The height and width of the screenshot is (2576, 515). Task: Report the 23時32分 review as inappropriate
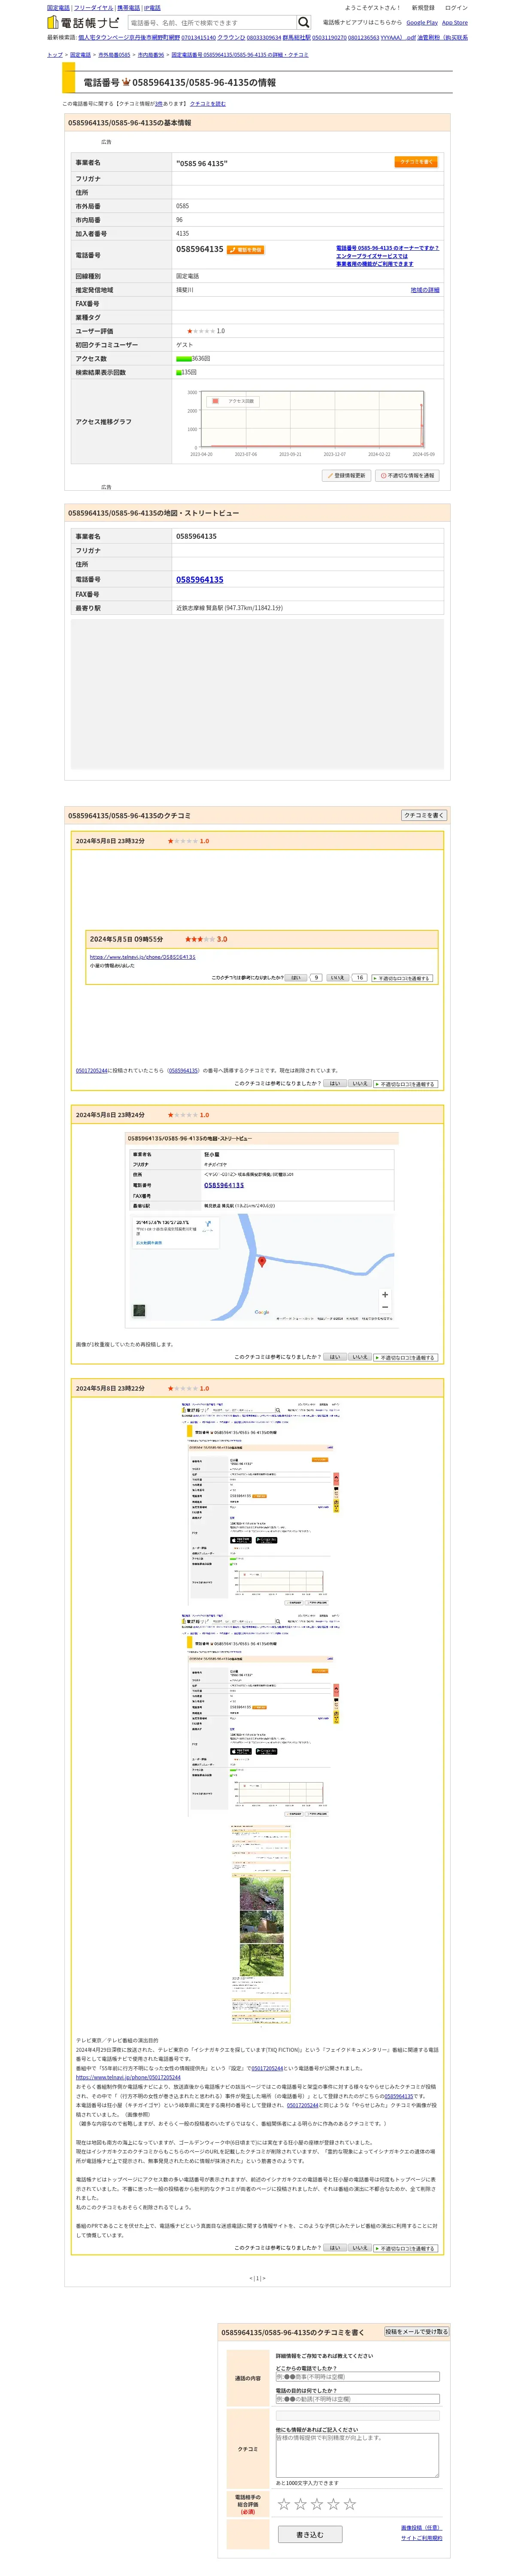pyautogui.click(x=406, y=1084)
